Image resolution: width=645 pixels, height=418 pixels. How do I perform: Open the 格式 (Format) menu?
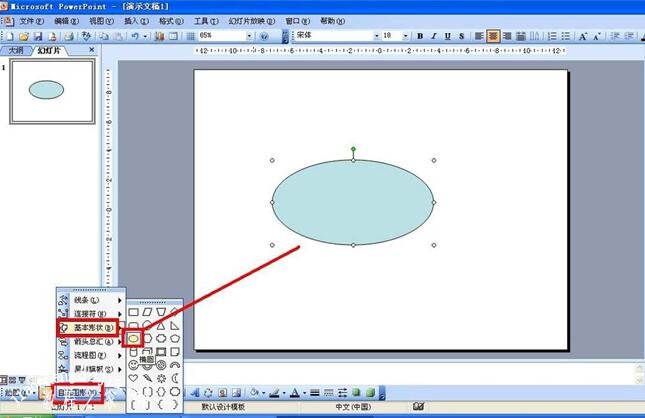tap(171, 21)
